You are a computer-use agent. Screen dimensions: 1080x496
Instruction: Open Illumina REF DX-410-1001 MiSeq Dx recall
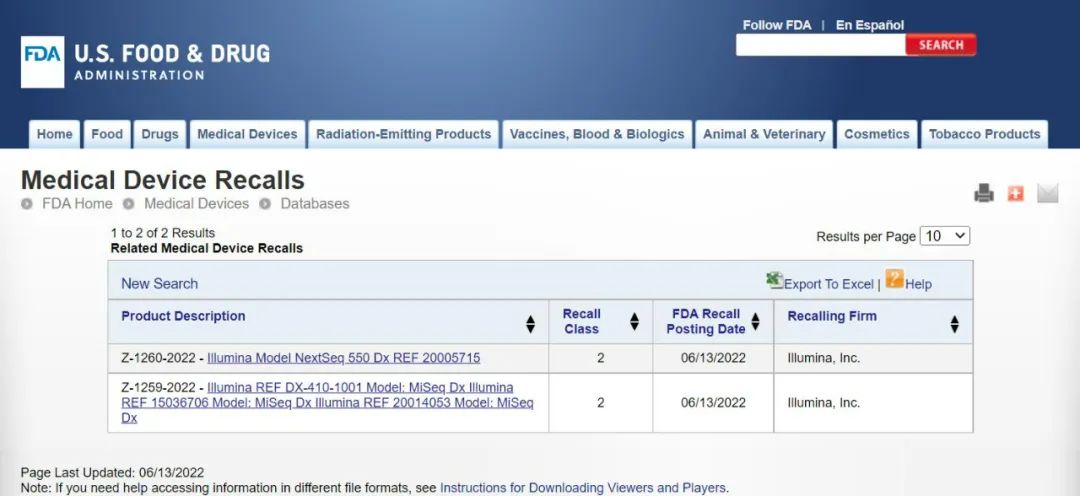pos(327,402)
